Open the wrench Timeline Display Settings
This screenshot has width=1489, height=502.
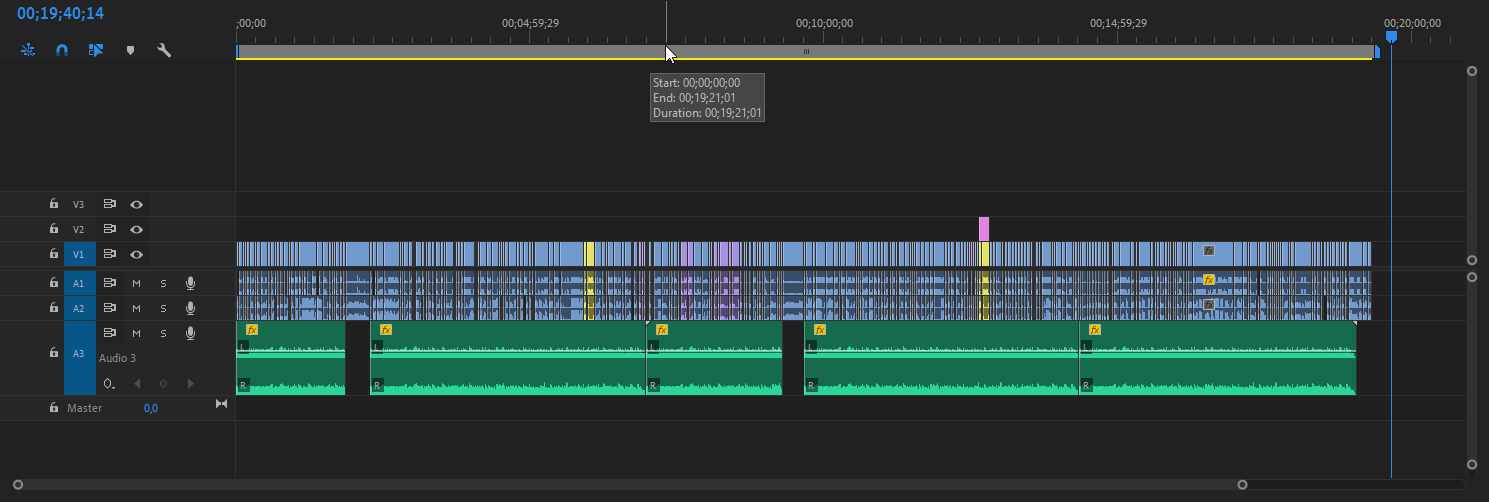[x=164, y=49]
